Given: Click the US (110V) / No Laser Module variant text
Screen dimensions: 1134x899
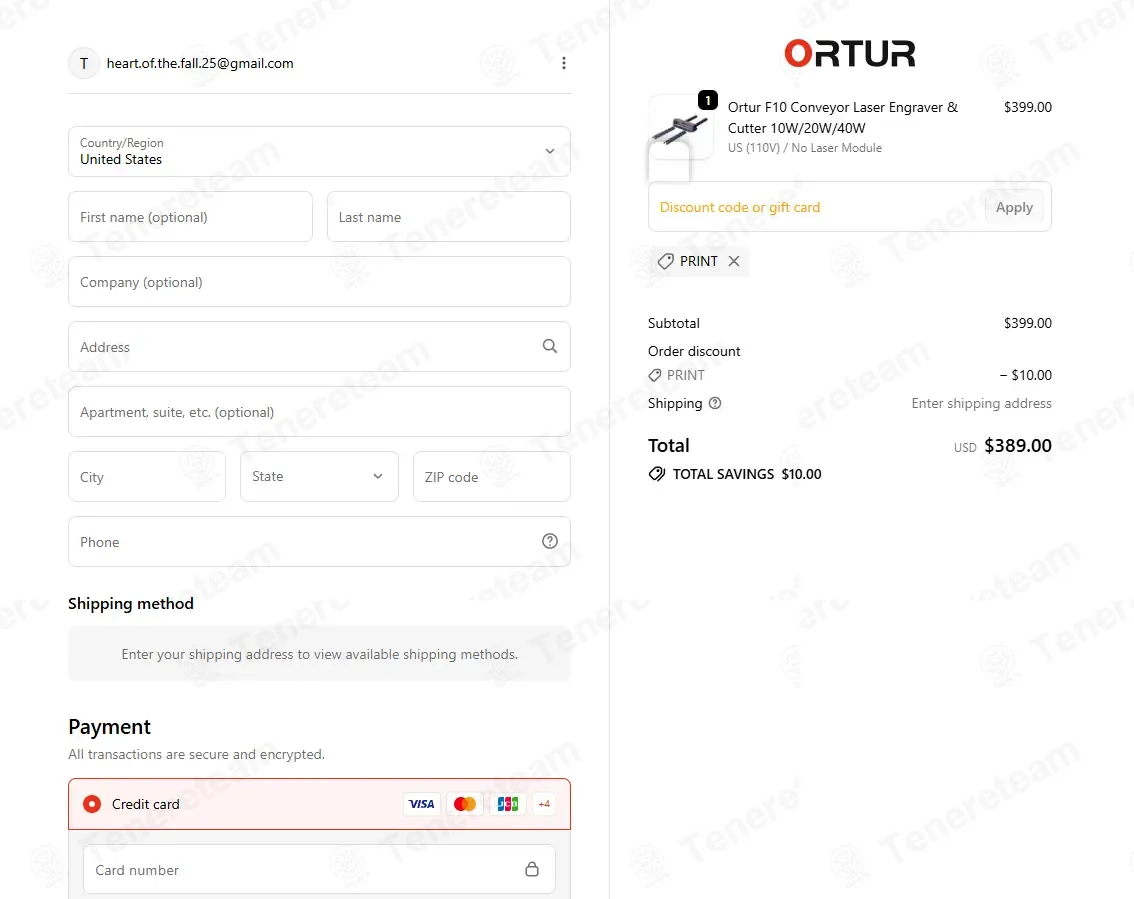Looking at the screenshot, I should pos(804,148).
